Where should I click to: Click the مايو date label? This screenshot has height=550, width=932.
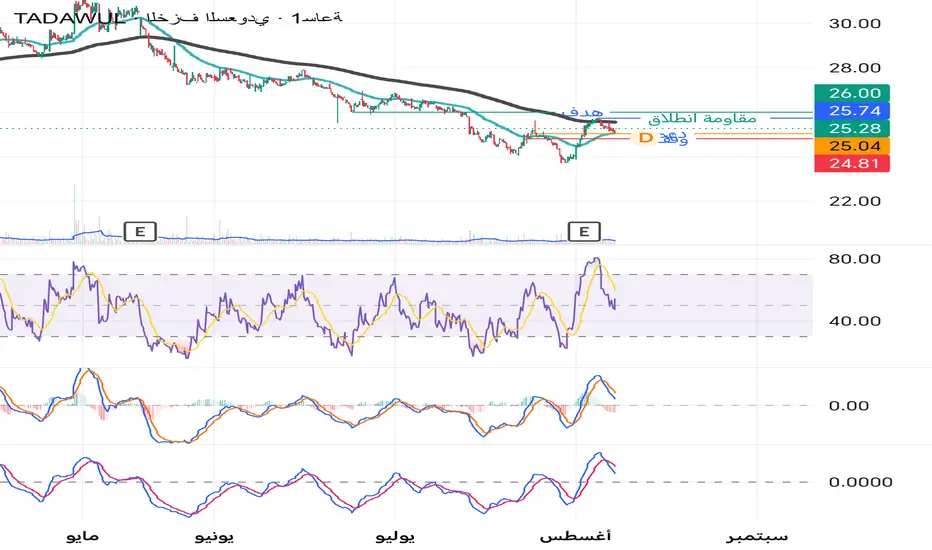(x=82, y=536)
